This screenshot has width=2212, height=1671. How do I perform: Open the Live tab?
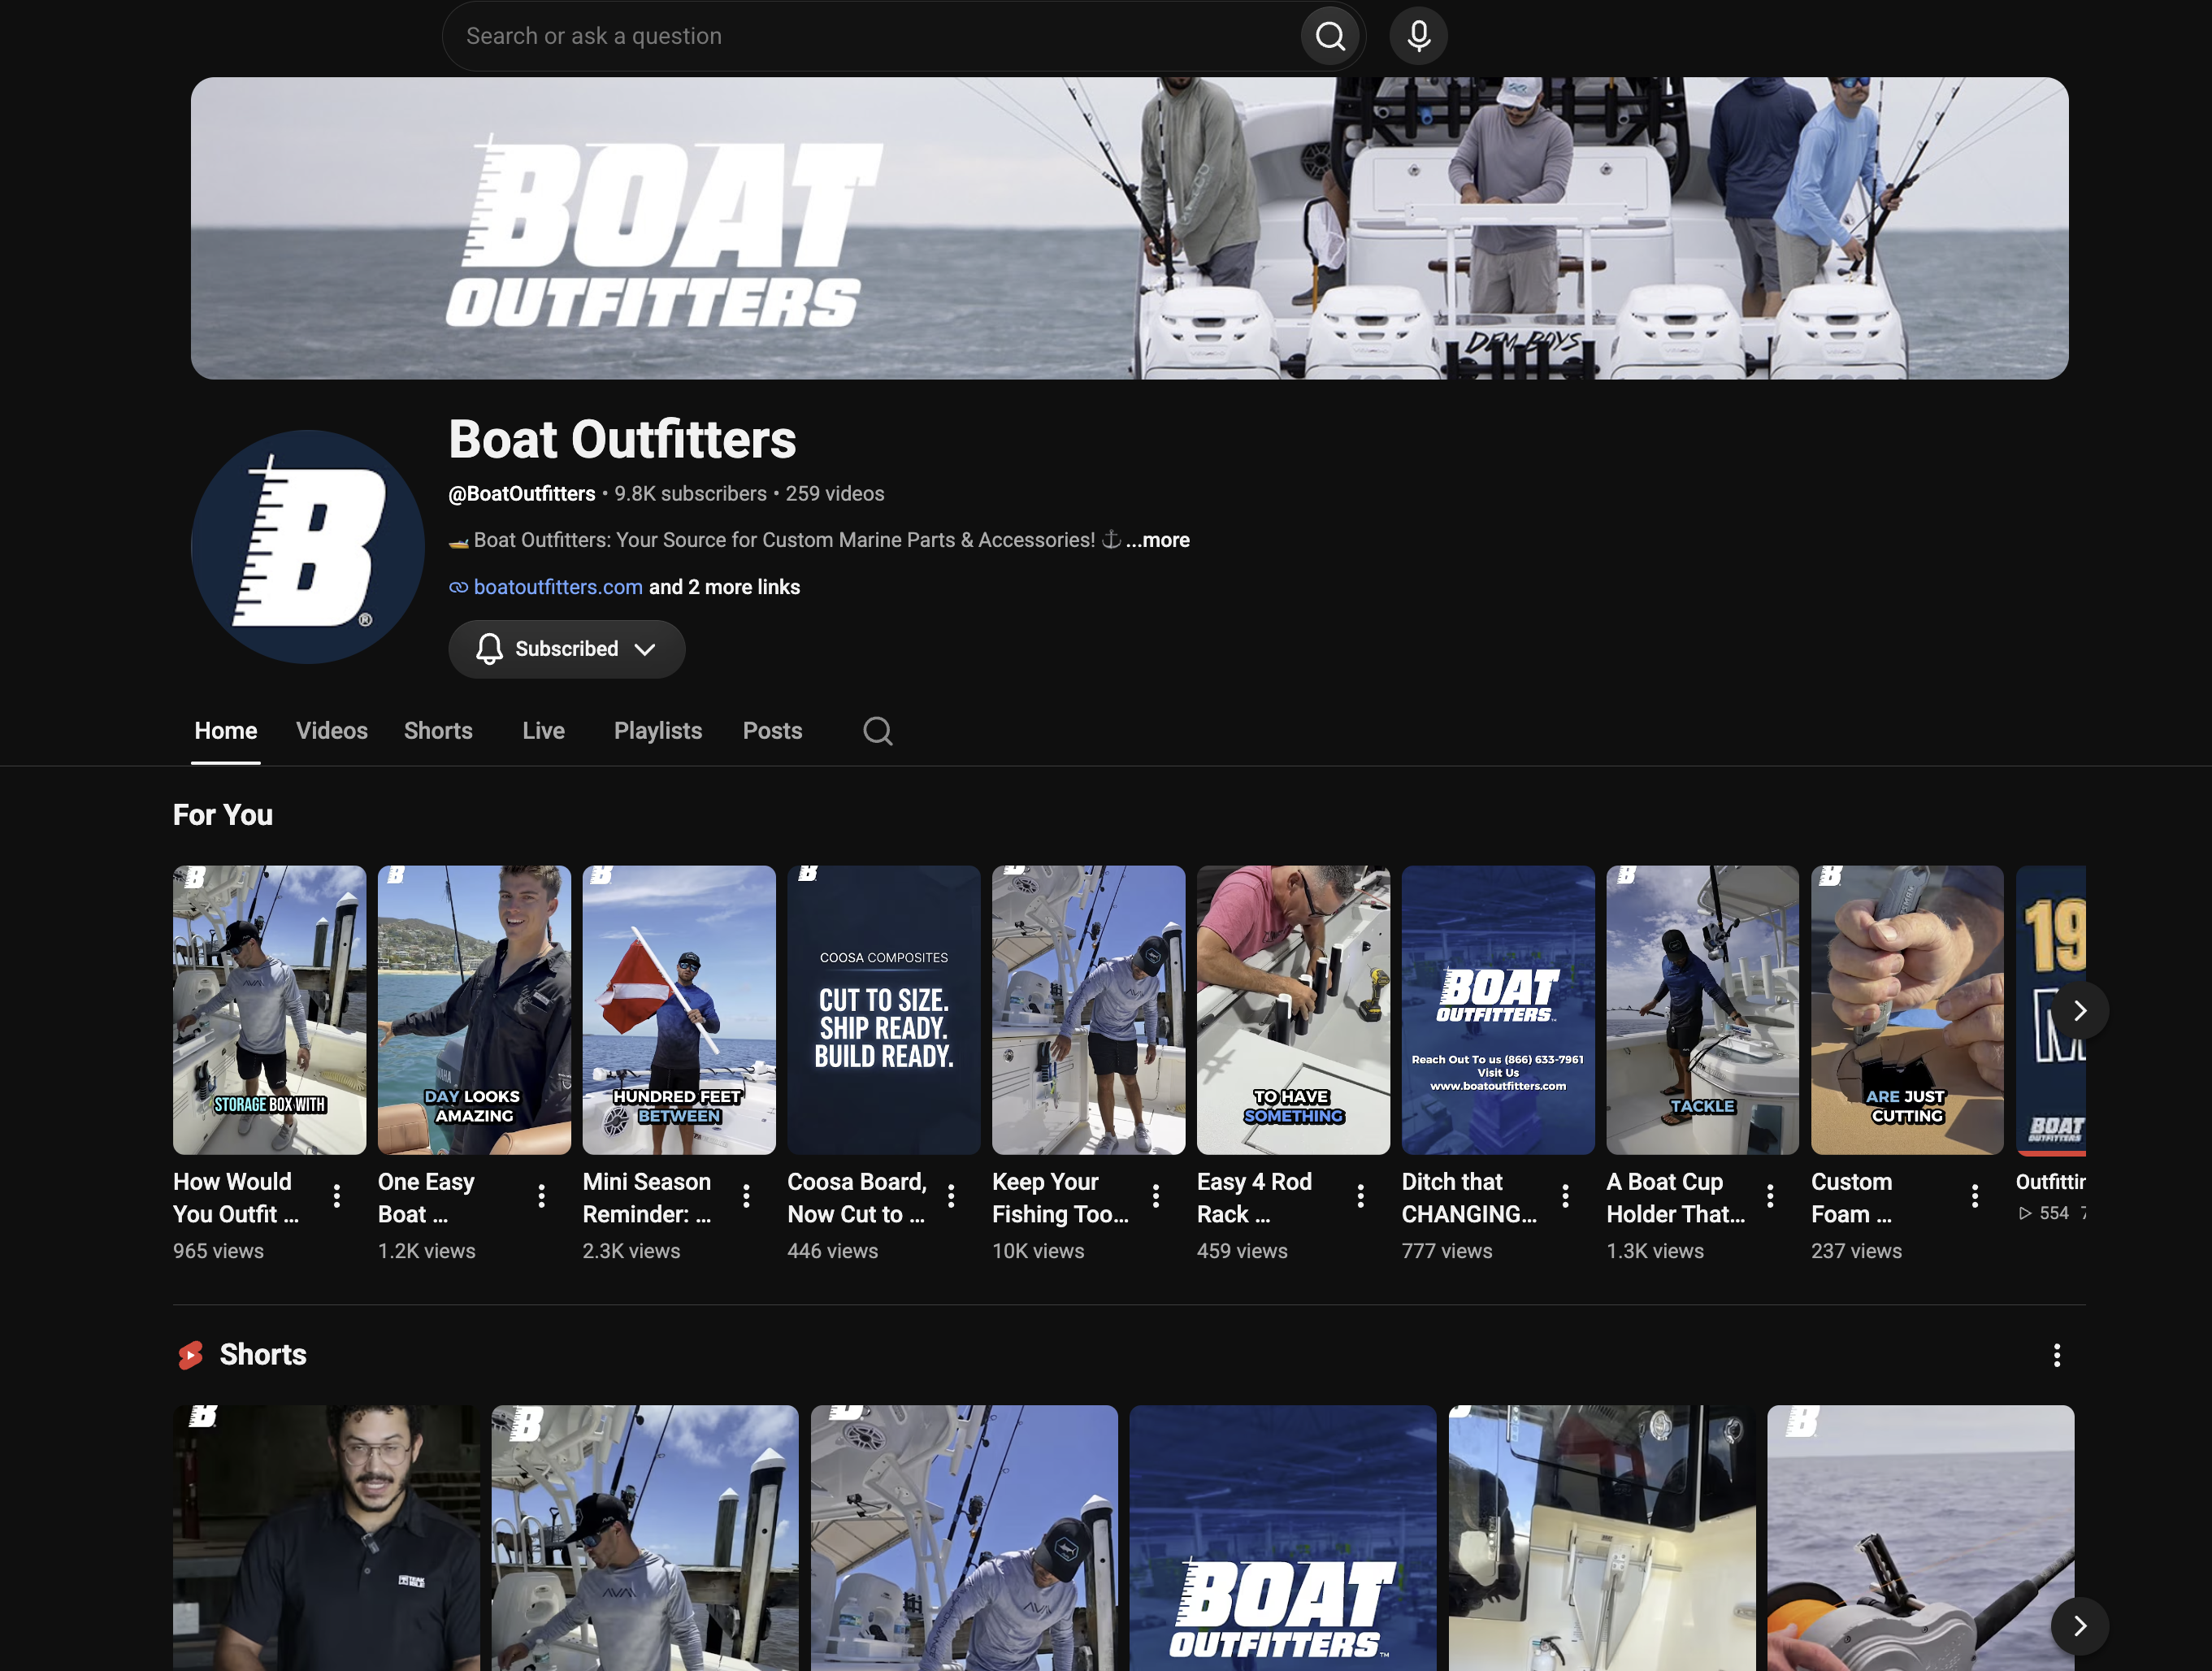point(543,731)
